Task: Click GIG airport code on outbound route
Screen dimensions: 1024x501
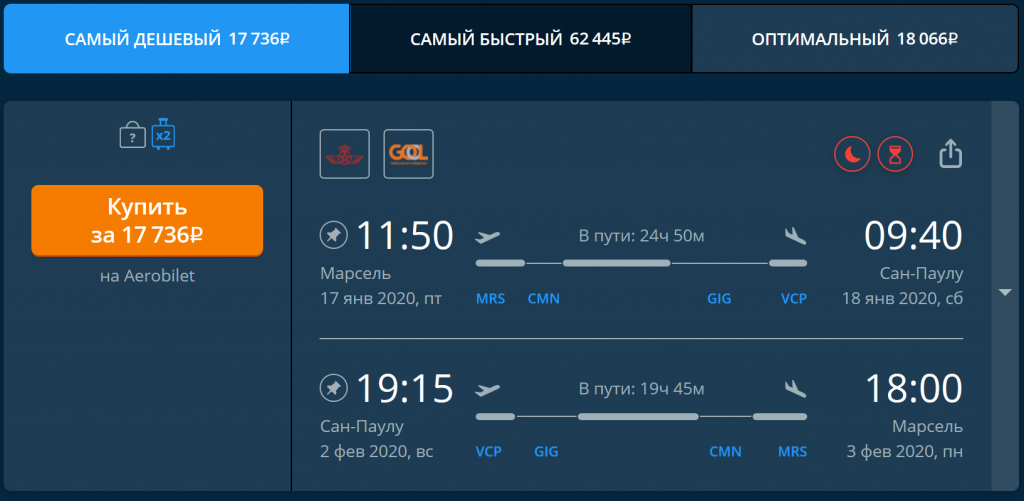Action: click(719, 299)
